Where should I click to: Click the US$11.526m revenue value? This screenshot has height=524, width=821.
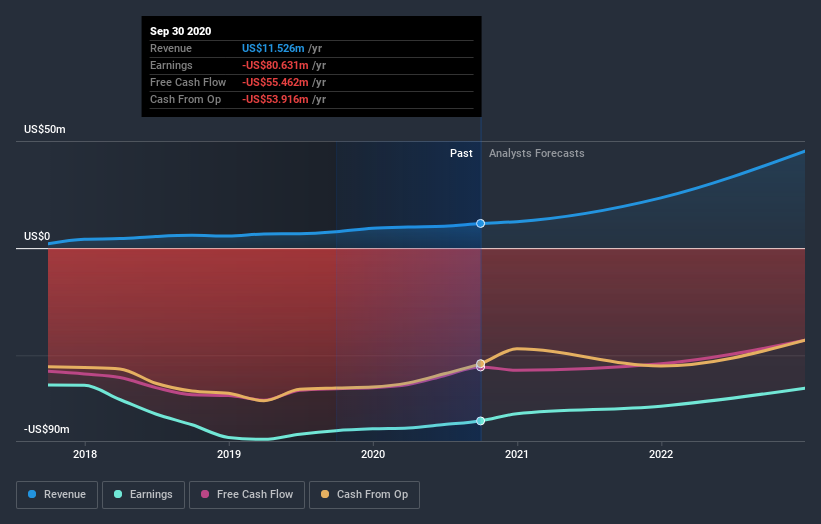[x=273, y=48]
